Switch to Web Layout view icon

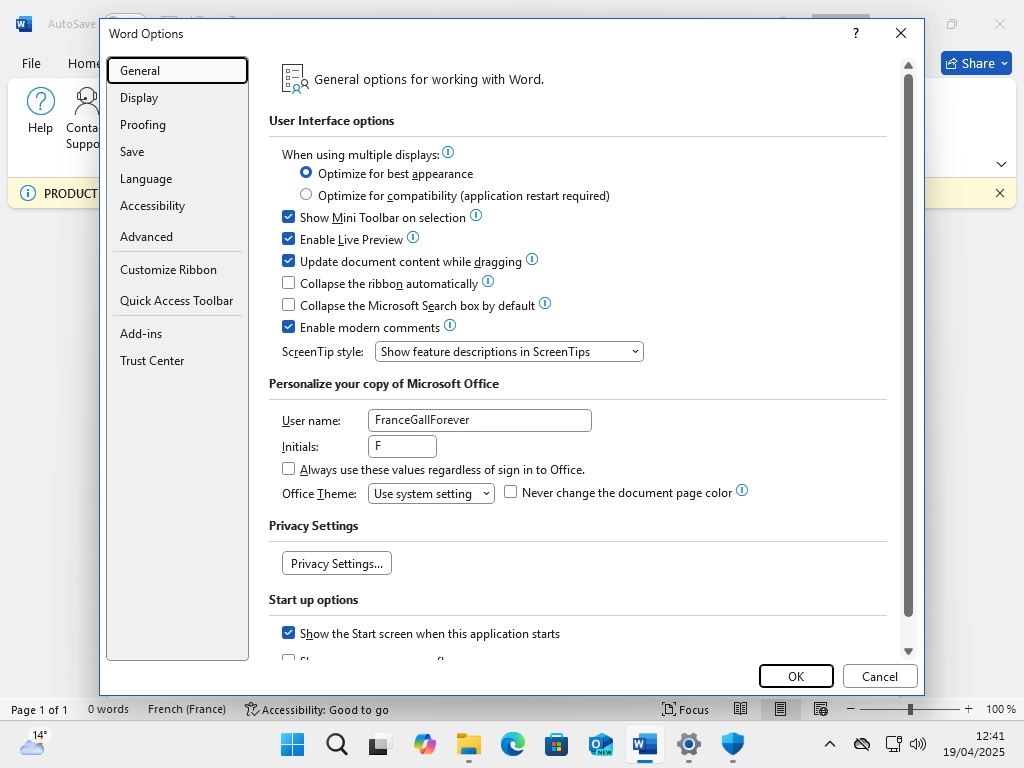[x=820, y=709]
